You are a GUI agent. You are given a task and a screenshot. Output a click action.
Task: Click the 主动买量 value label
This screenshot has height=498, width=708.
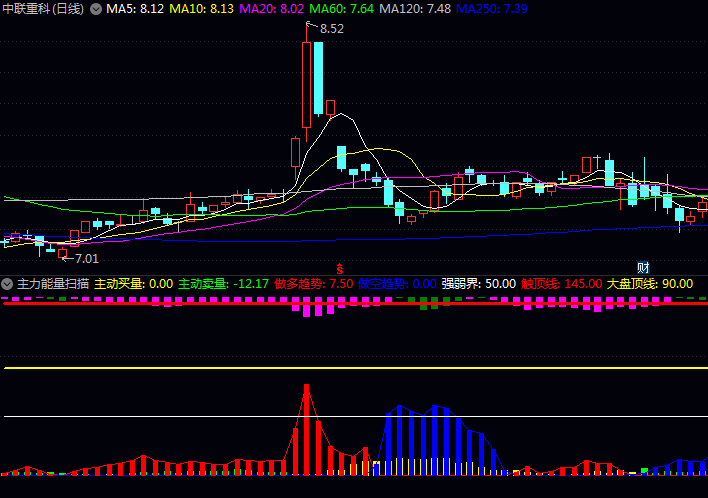(134, 284)
